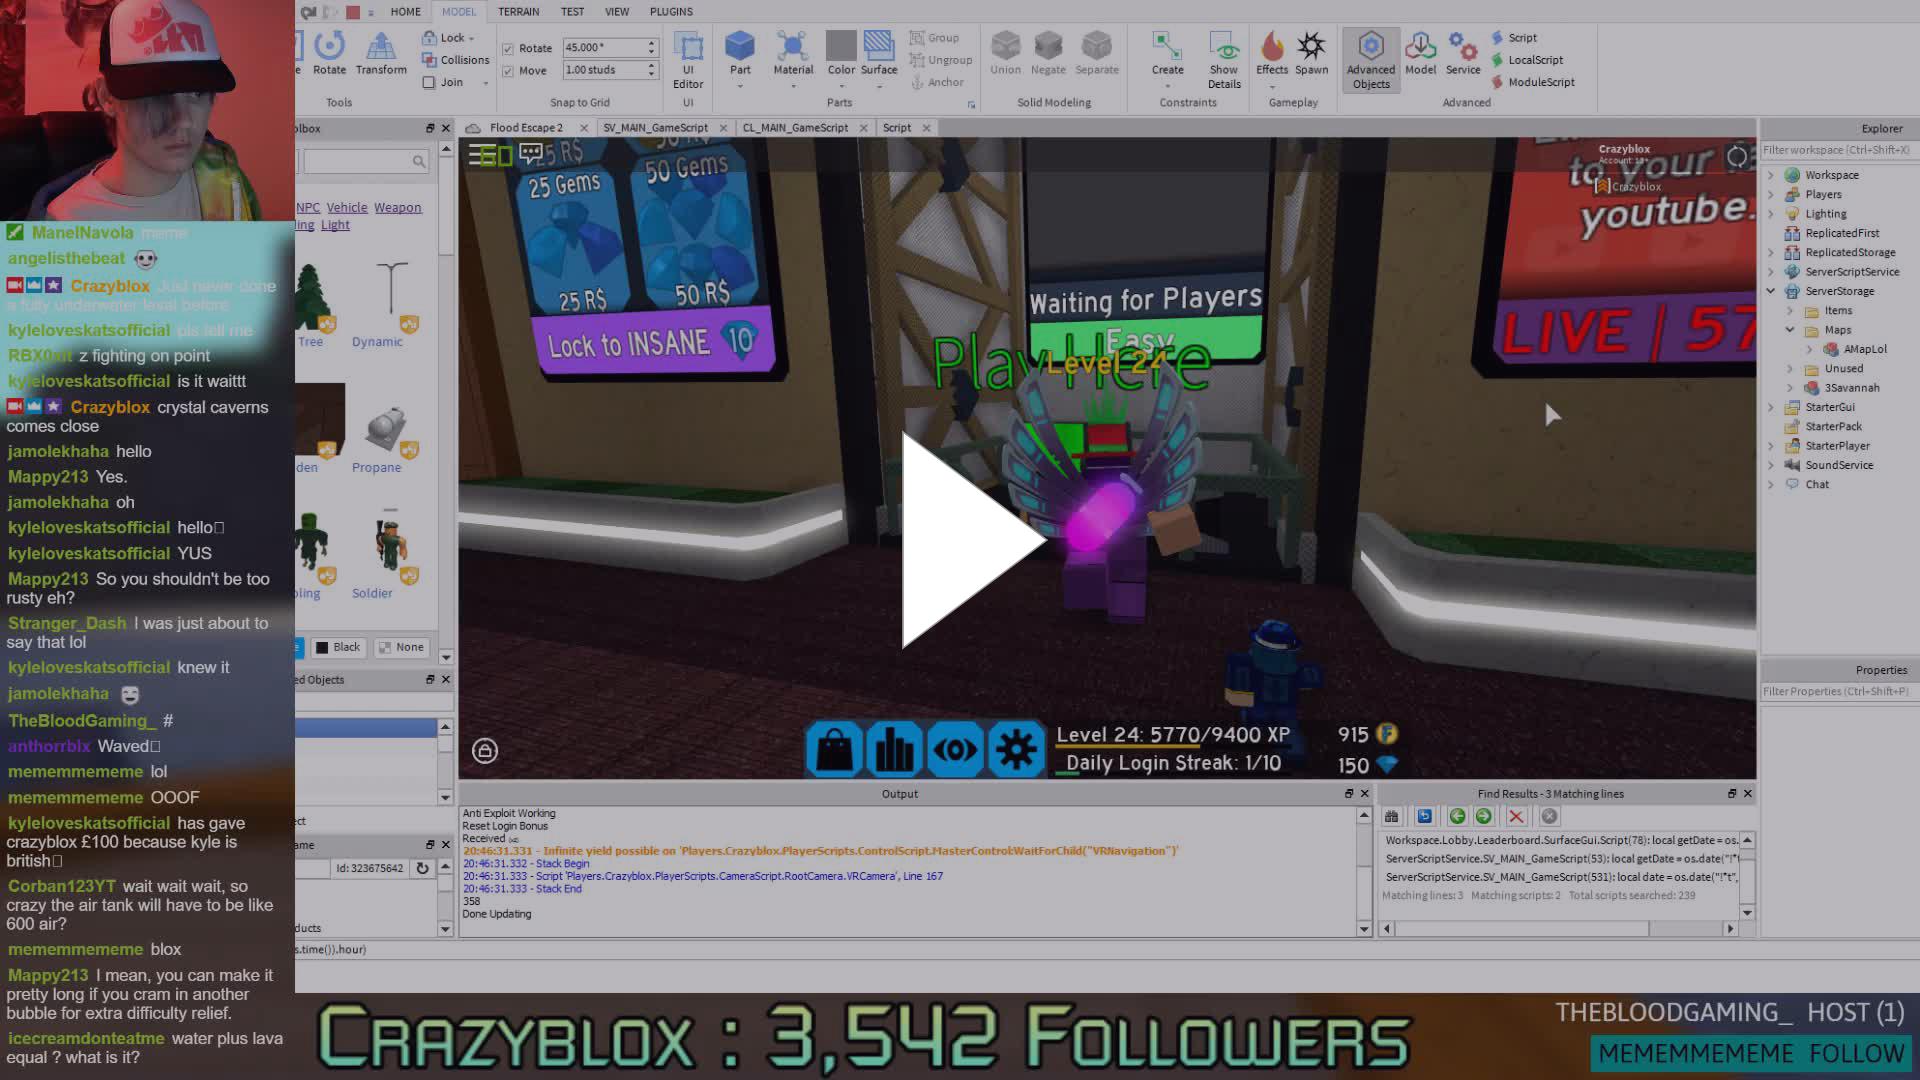This screenshot has width=1920, height=1080.
Task: Click the Negate tool
Action: coord(1048,55)
